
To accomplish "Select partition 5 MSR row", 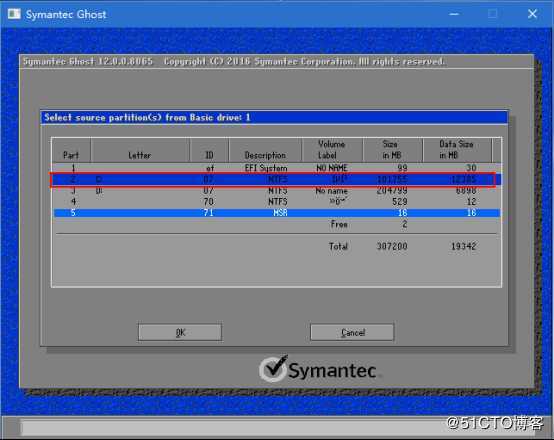I will pyautogui.click(x=277, y=213).
